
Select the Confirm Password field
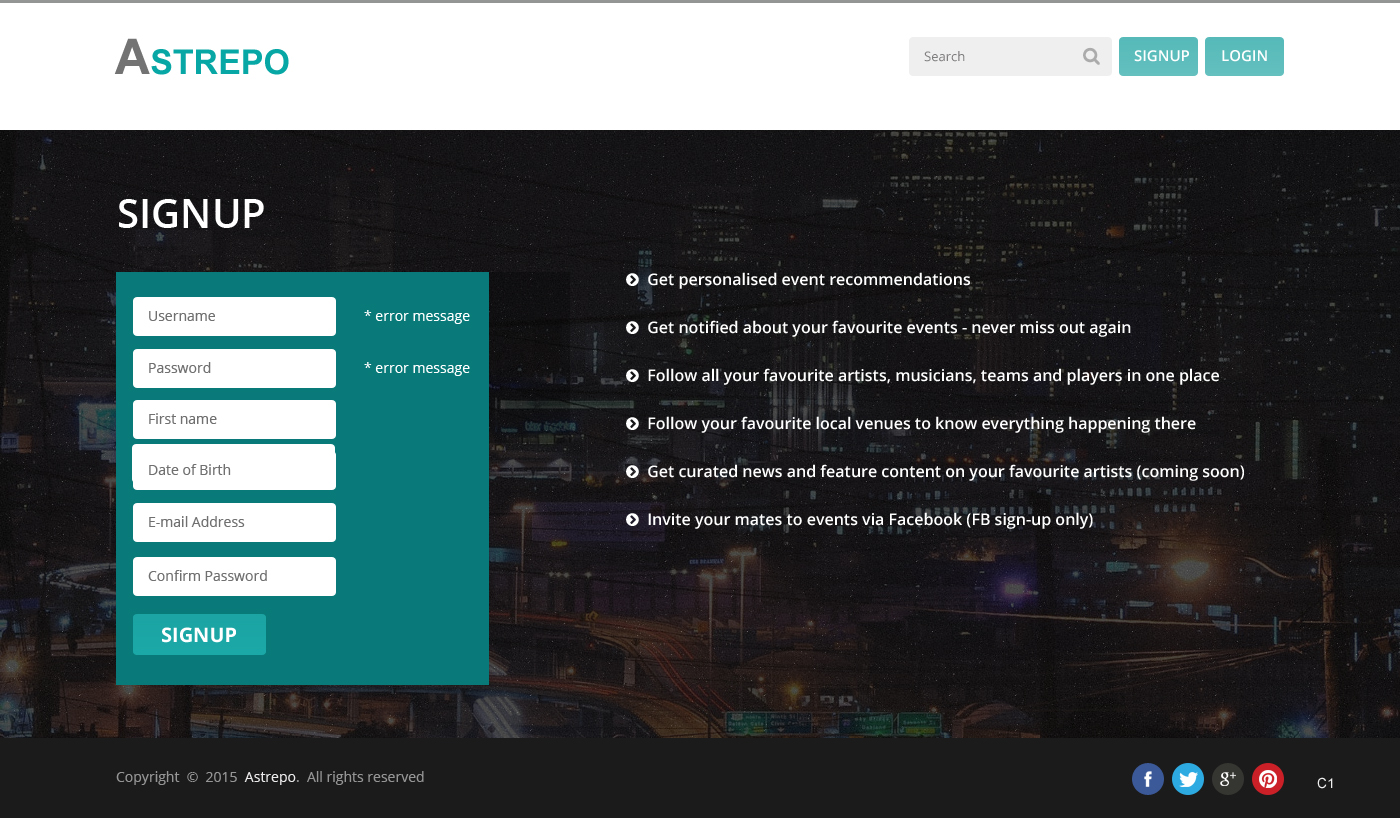pyautogui.click(x=234, y=576)
